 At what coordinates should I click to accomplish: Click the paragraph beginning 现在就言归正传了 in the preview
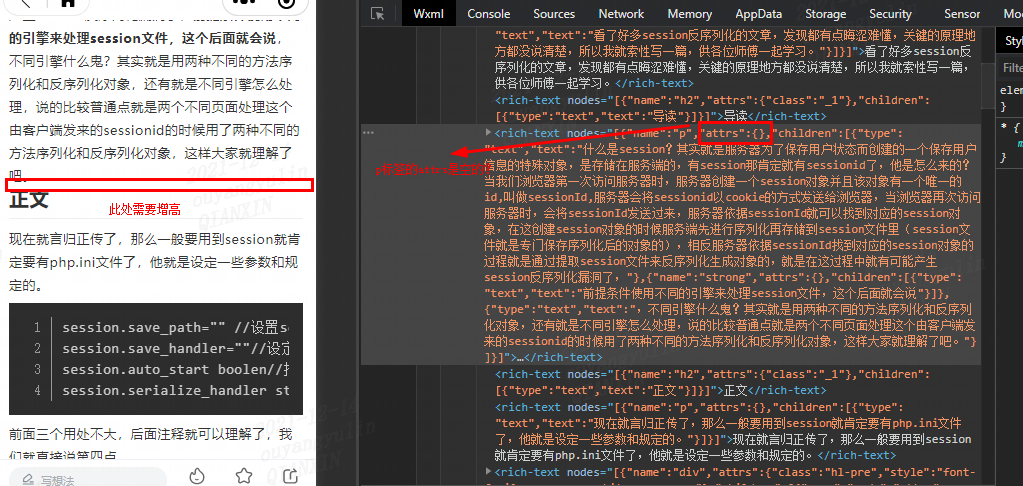pyautogui.click(x=155, y=262)
